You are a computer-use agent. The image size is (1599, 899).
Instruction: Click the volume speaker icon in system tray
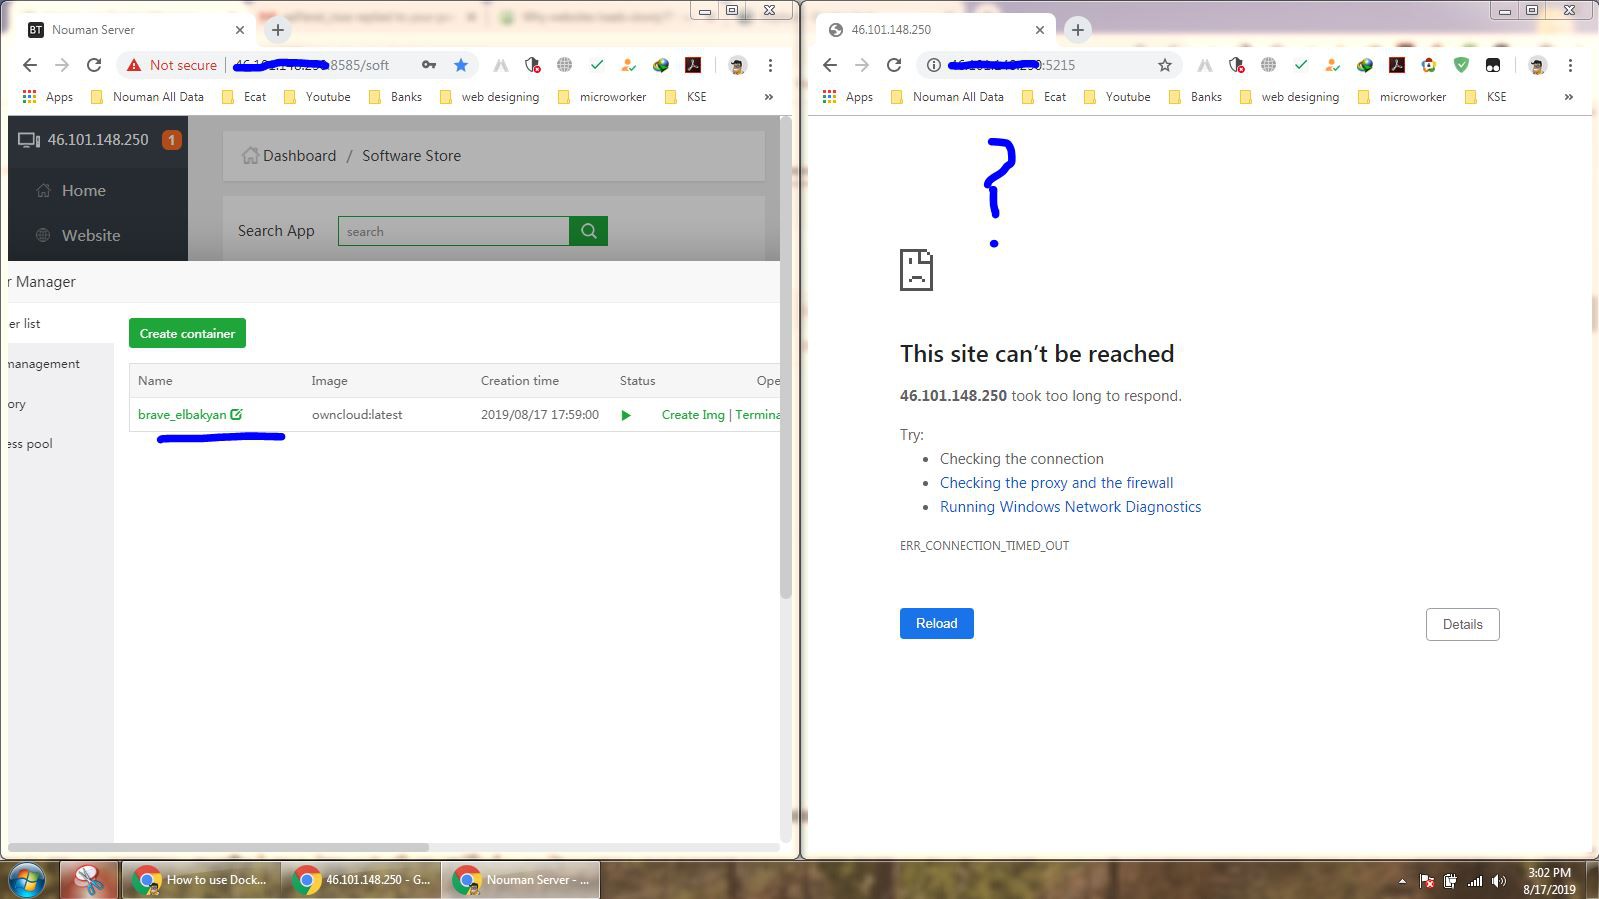pos(1498,881)
